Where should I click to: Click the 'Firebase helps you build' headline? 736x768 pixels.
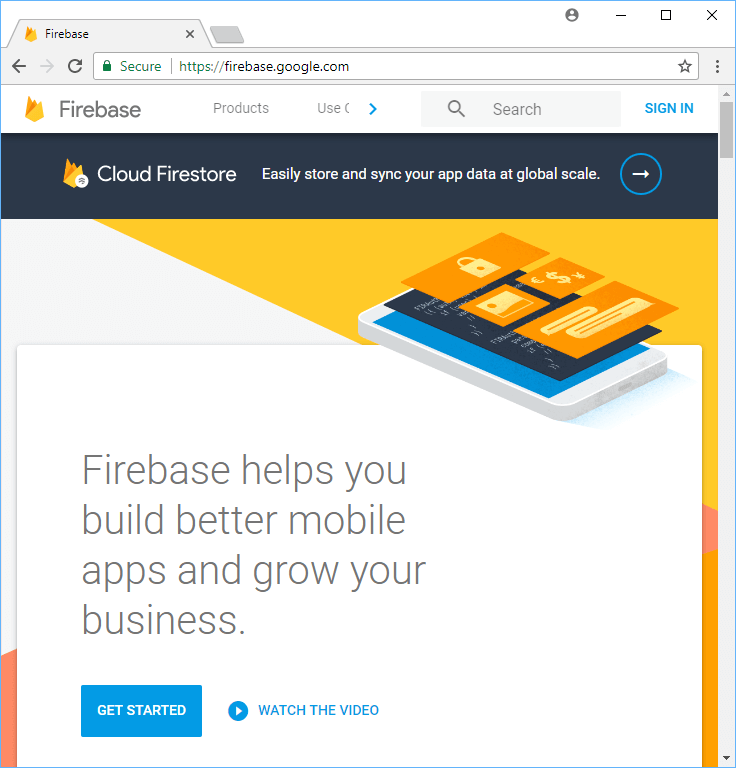tap(254, 545)
